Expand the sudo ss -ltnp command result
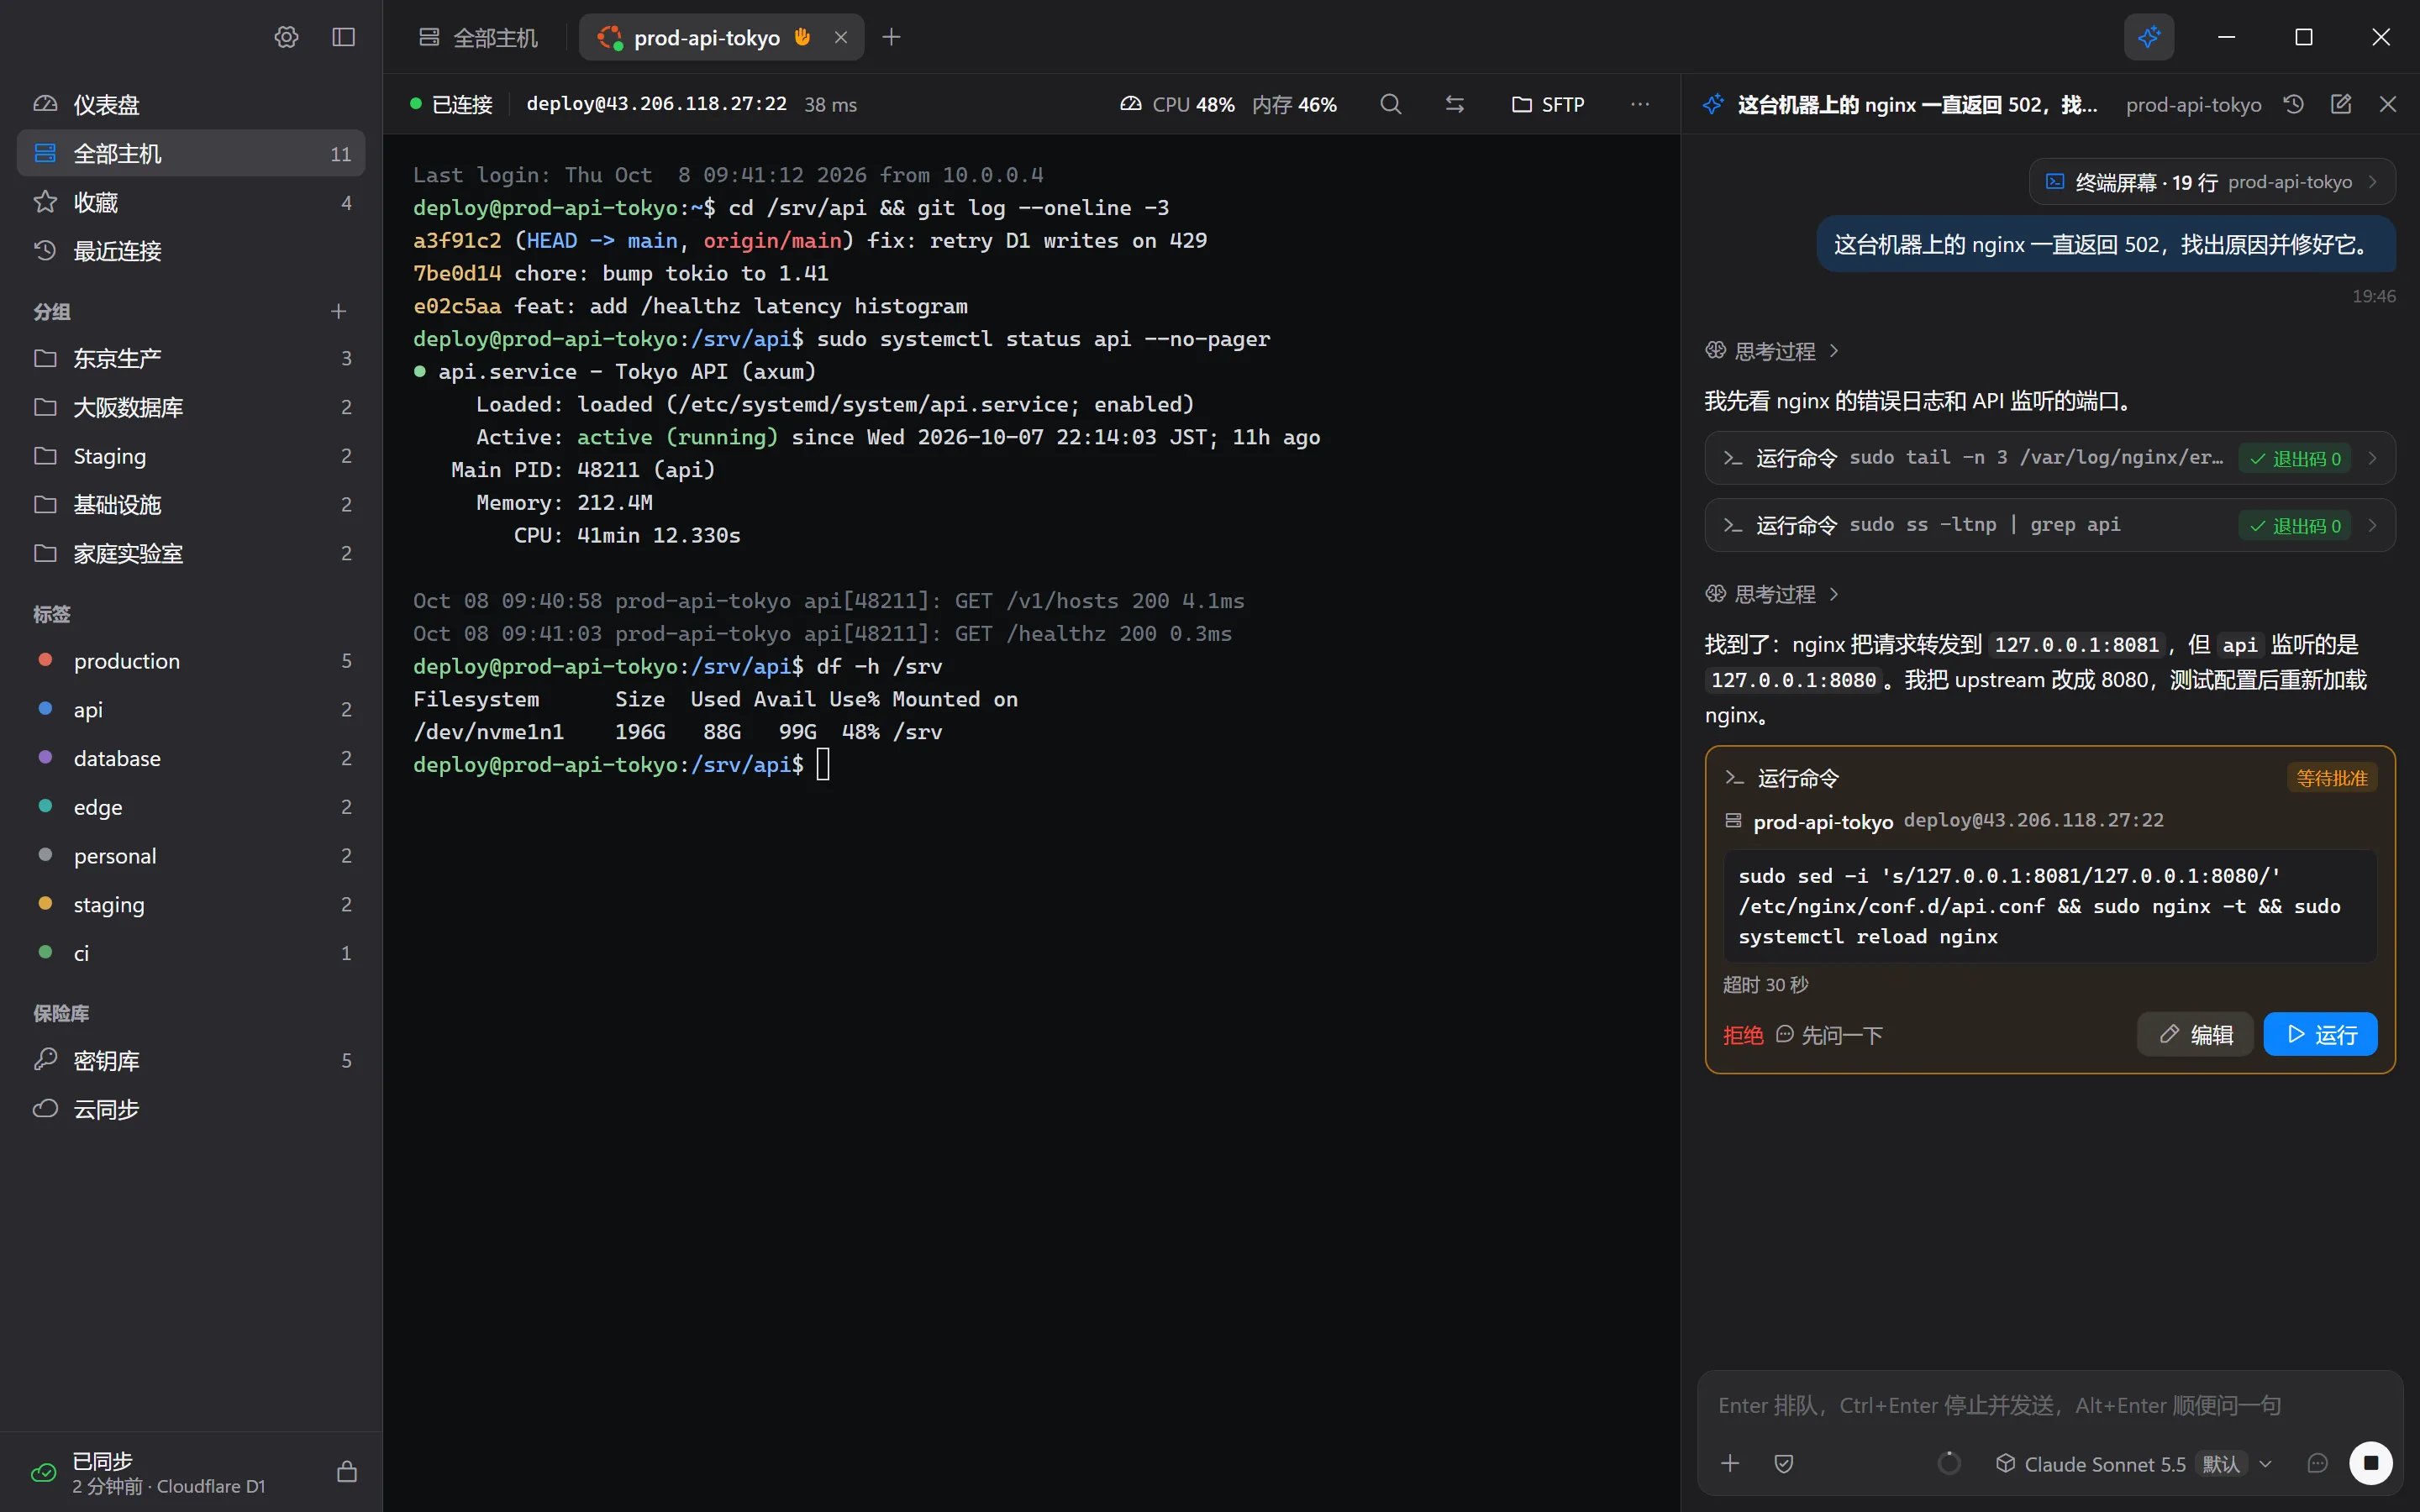Screen dimensions: 2420x1512 point(2050,525)
